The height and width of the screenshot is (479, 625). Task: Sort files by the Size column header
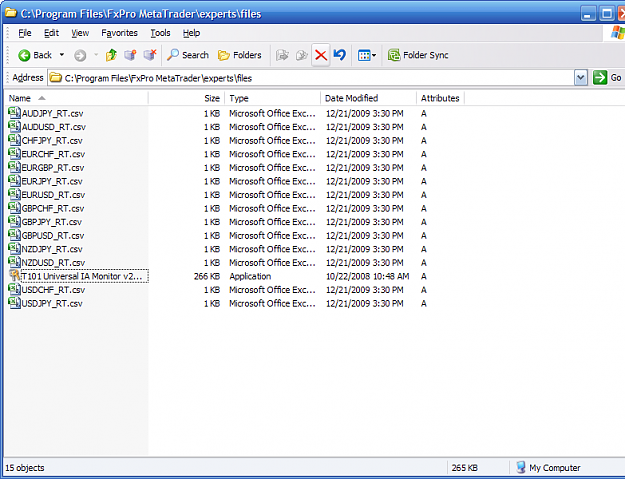(187, 98)
